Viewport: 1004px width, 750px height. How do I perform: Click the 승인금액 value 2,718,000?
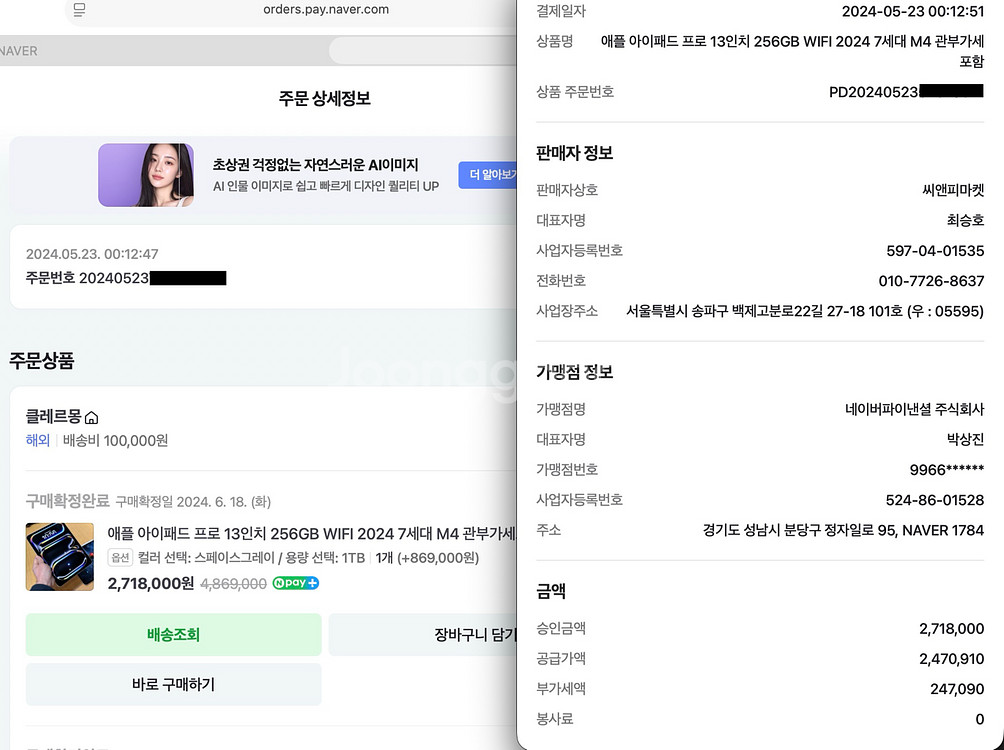pyautogui.click(x=951, y=628)
